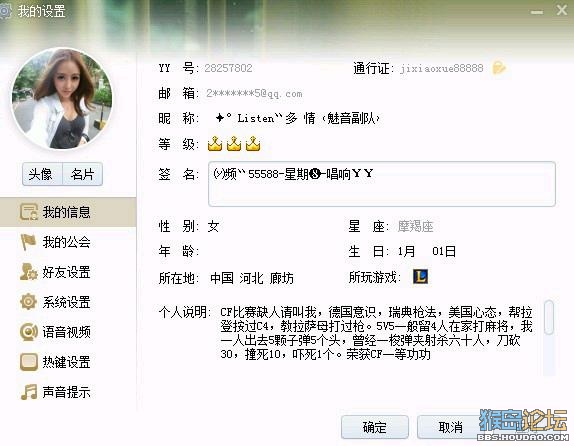Open the My Guild flag icon
Screen dimensions: 574x446
(29, 242)
